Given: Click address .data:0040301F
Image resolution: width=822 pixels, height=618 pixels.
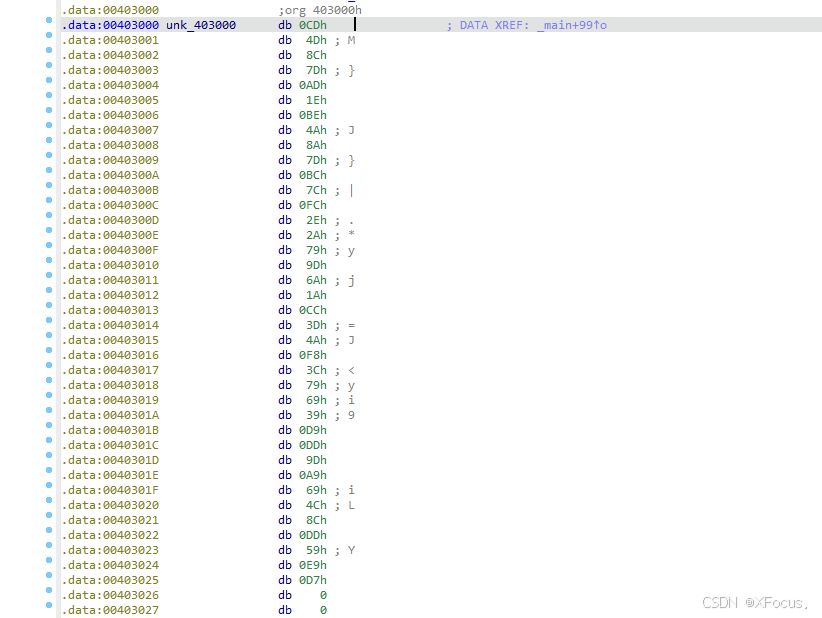Looking at the screenshot, I should coord(110,491).
